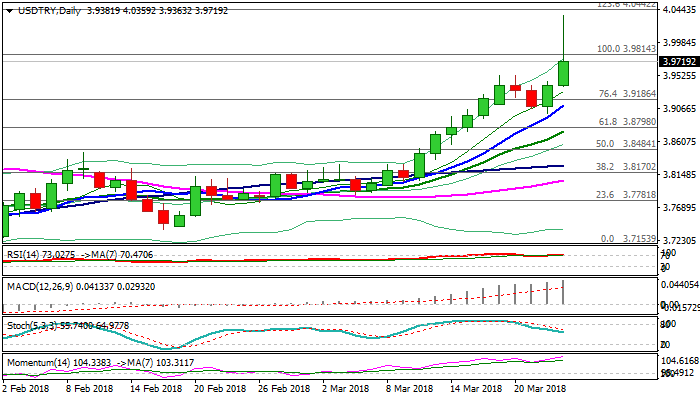
Task: Click the 2 Feb 2018 date label
Action: coord(26,388)
